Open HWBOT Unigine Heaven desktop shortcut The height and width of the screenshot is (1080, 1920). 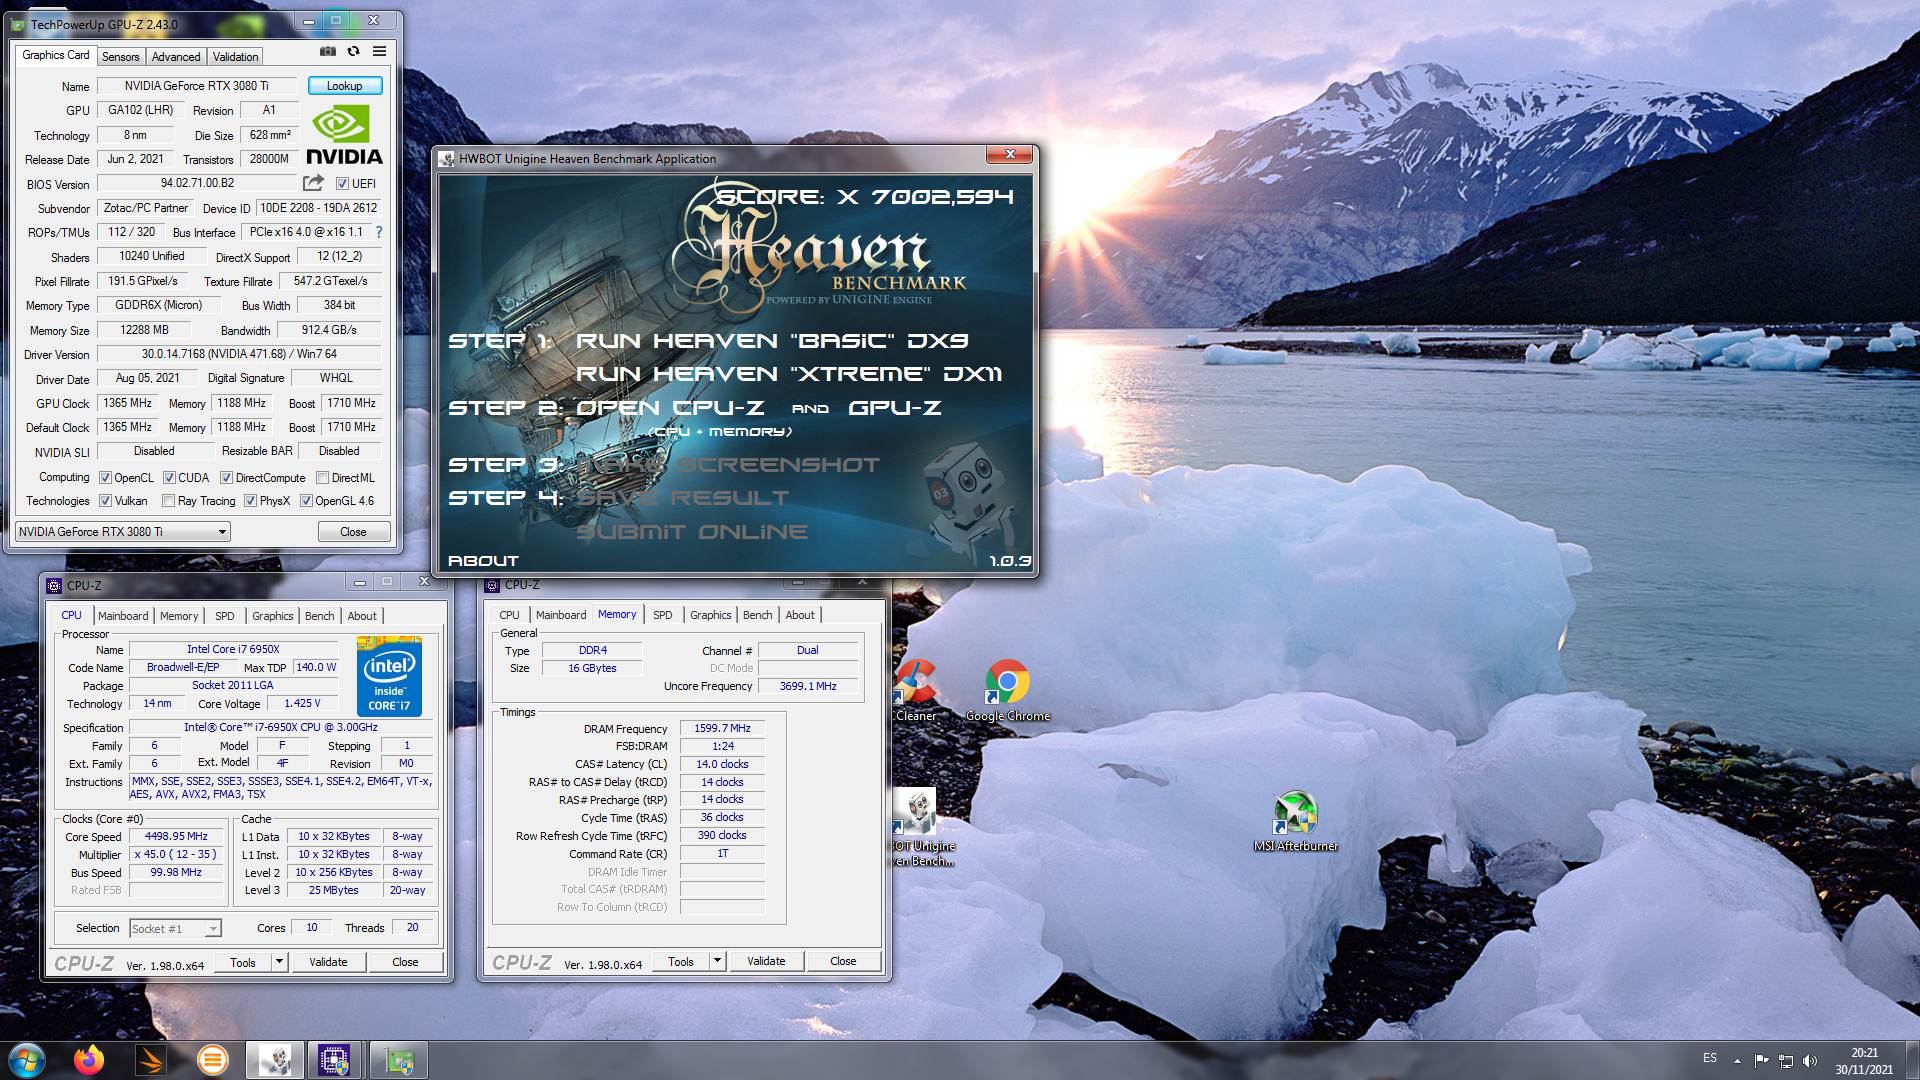920,827
